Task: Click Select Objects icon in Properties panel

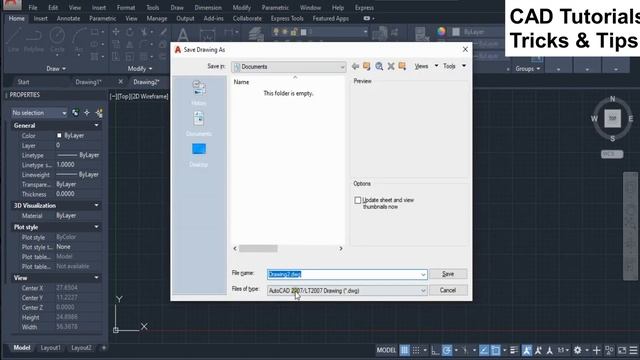Action: pyautogui.click(x=87, y=113)
